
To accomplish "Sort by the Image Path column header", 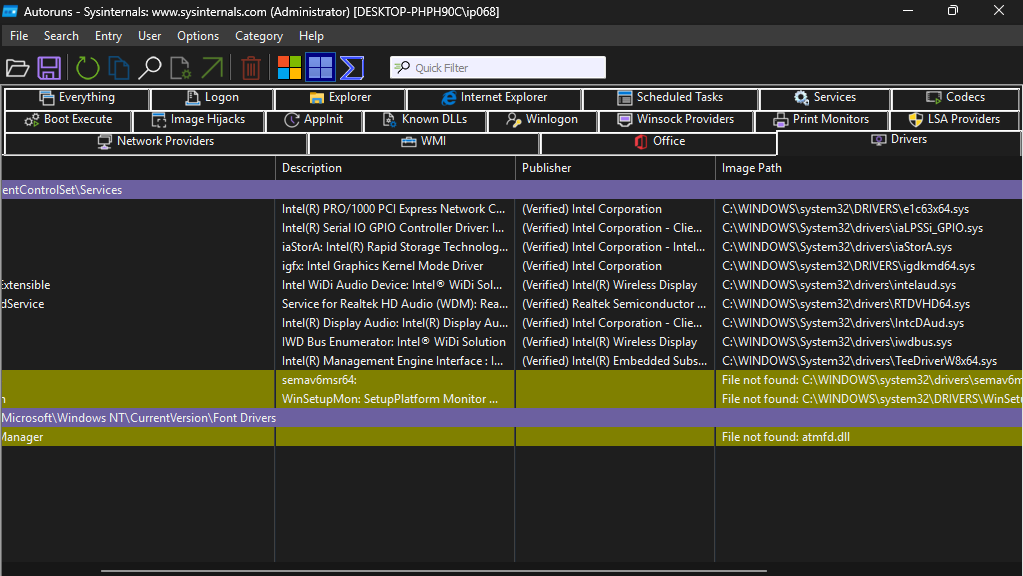I will click(868, 168).
